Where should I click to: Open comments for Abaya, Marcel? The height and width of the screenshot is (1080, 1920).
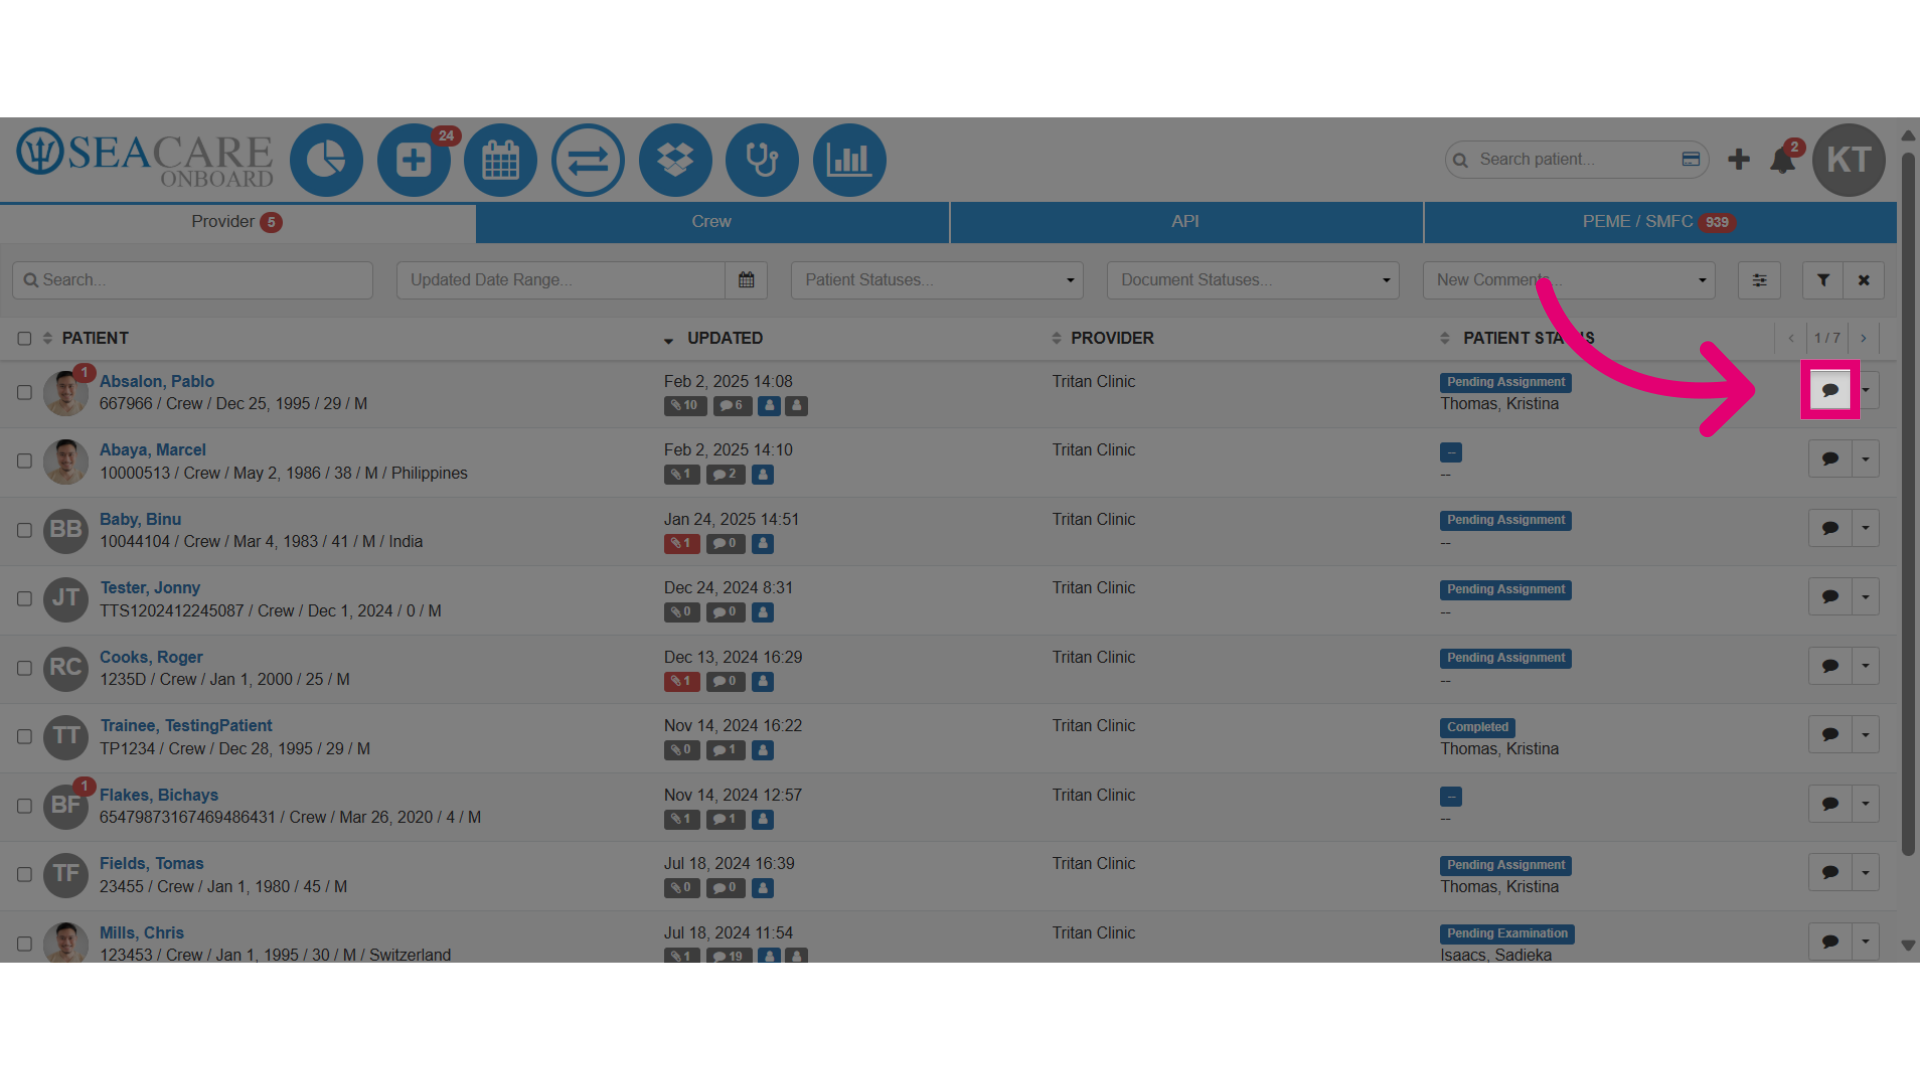pyautogui.click(x=1830, y=459)
